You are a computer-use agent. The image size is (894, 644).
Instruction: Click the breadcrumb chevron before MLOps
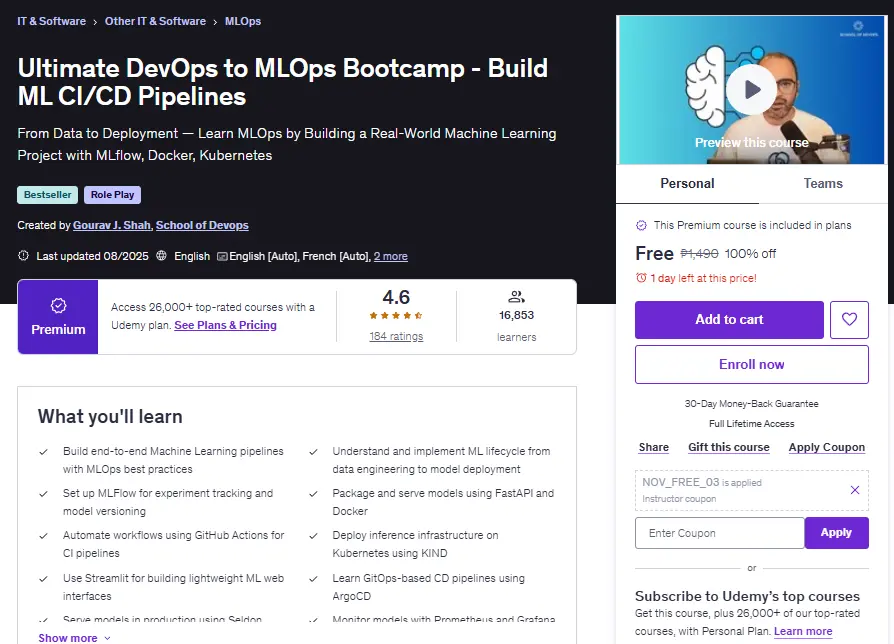pos(215,22)
